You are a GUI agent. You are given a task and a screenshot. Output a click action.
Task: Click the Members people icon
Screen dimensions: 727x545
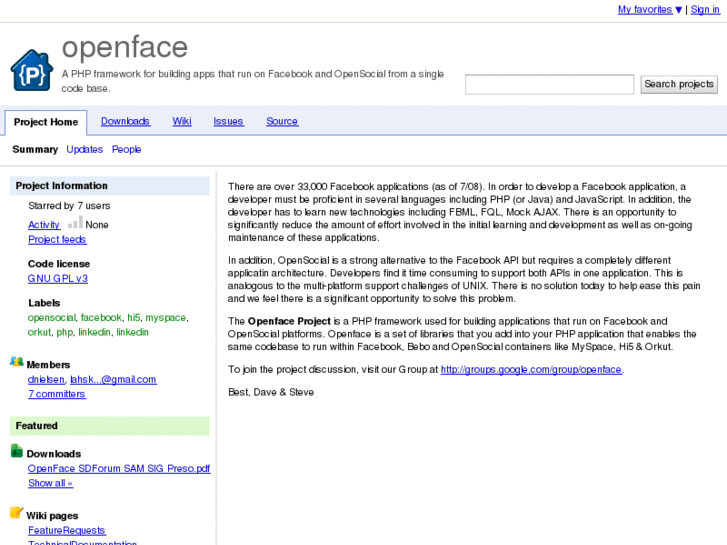coord(17,362)
